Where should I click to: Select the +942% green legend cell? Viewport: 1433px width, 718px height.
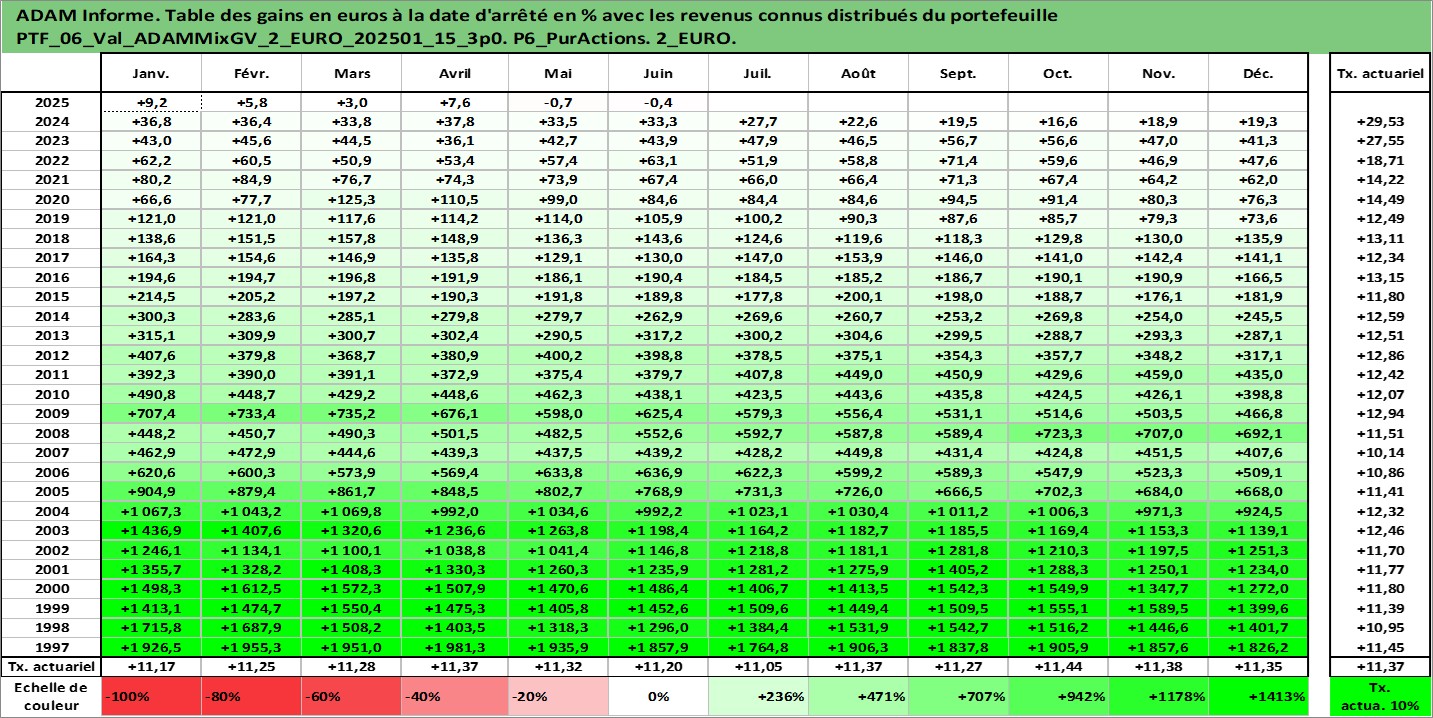[1058, 696]
